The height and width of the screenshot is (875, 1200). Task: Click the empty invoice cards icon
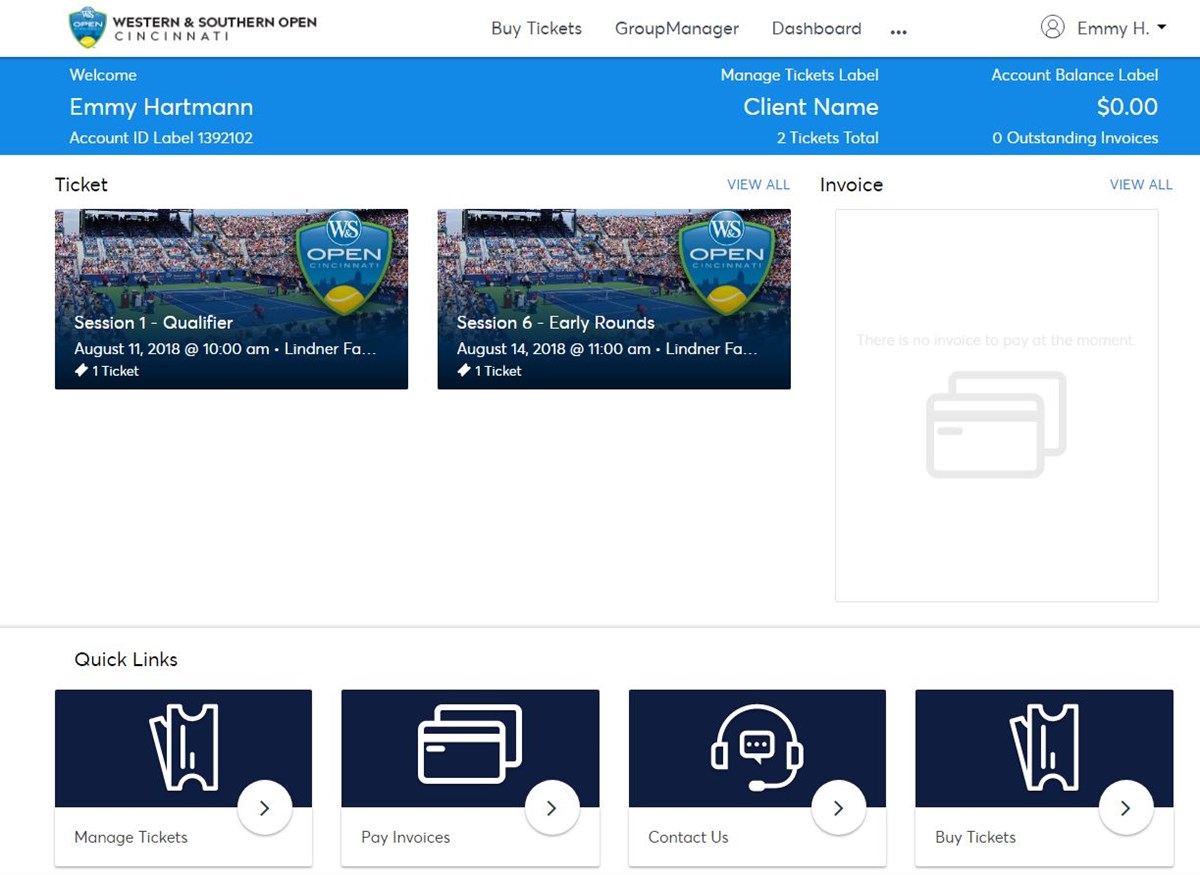(x=996, y=424)
